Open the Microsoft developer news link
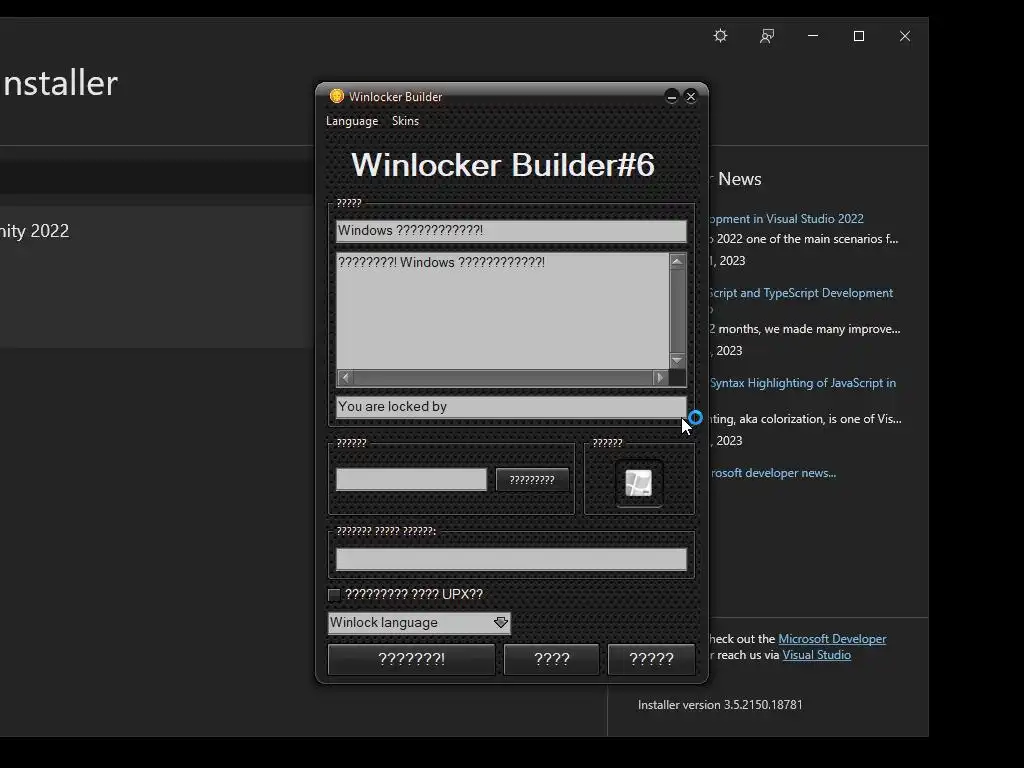 [x=773, y=473]
